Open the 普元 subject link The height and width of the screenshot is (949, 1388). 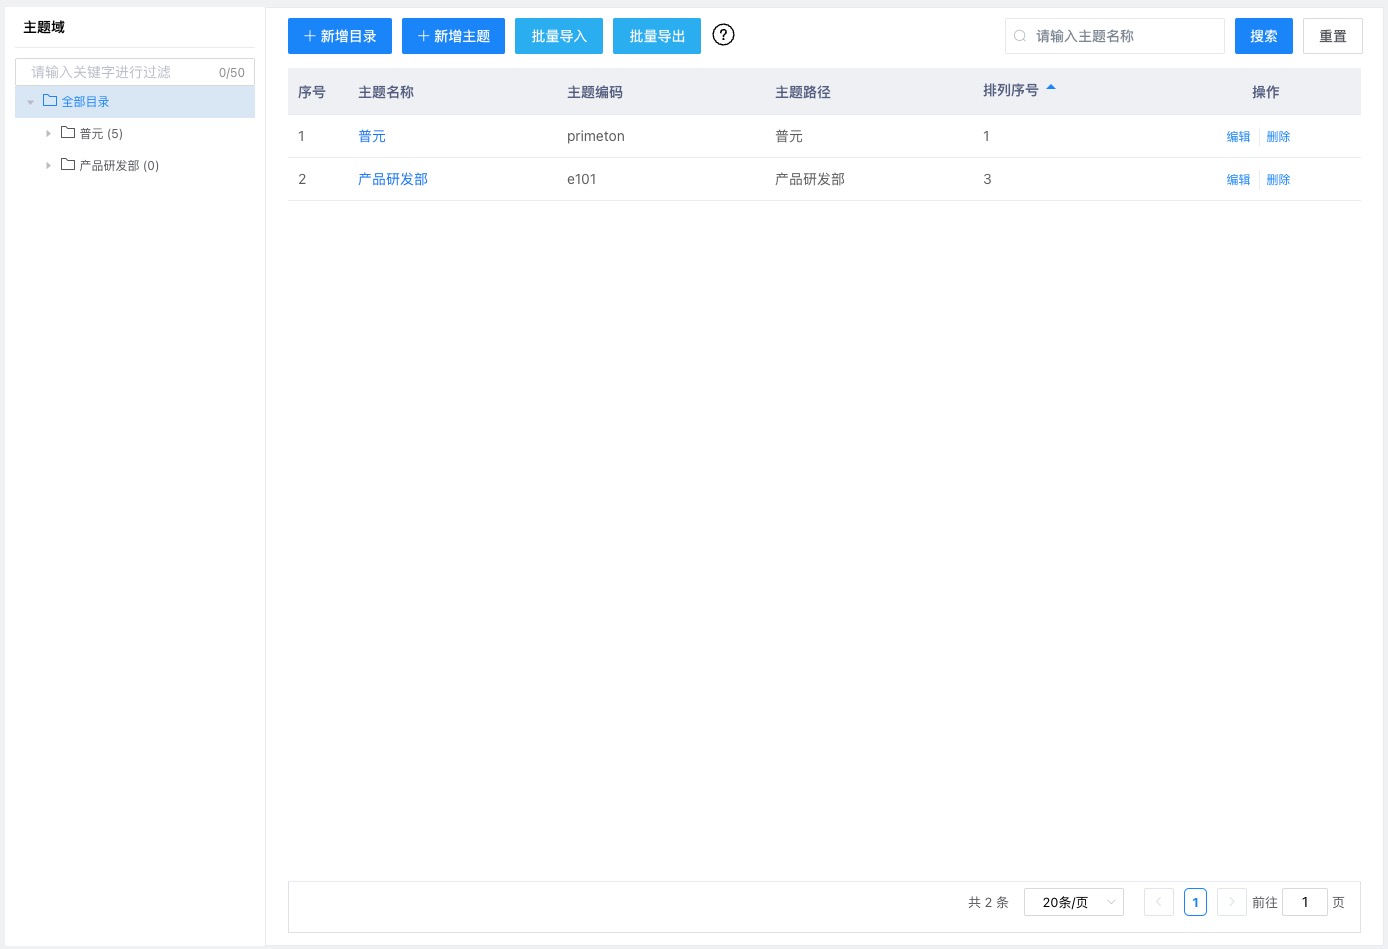point(371,136)
